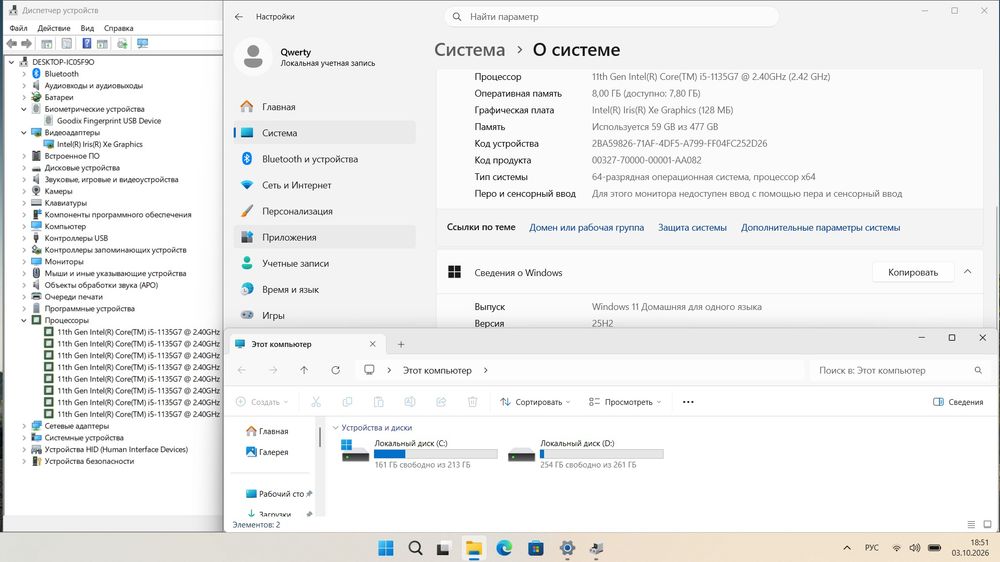
Task: Expand the Камеры node
Action: click(x=24, y=191)
